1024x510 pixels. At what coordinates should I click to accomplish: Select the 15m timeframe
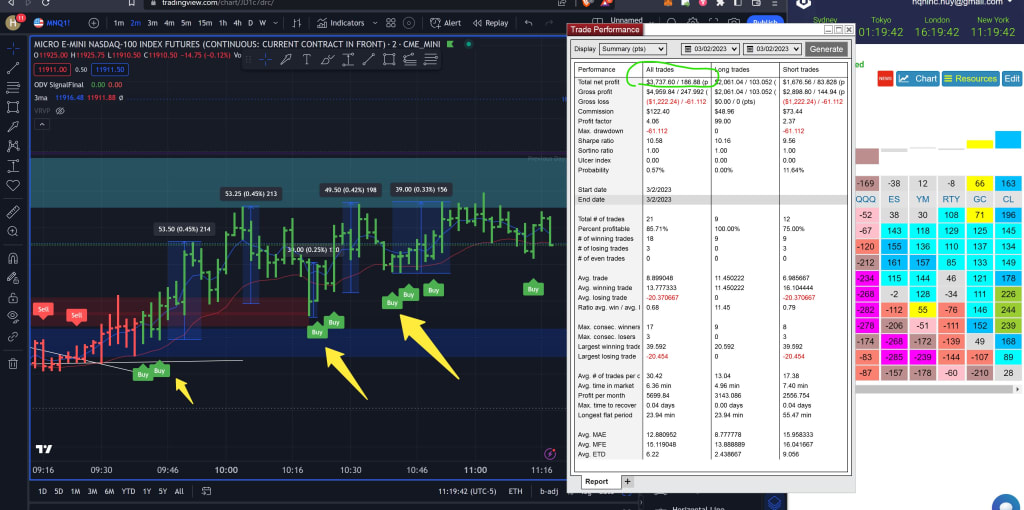click(x=204, y=23)
